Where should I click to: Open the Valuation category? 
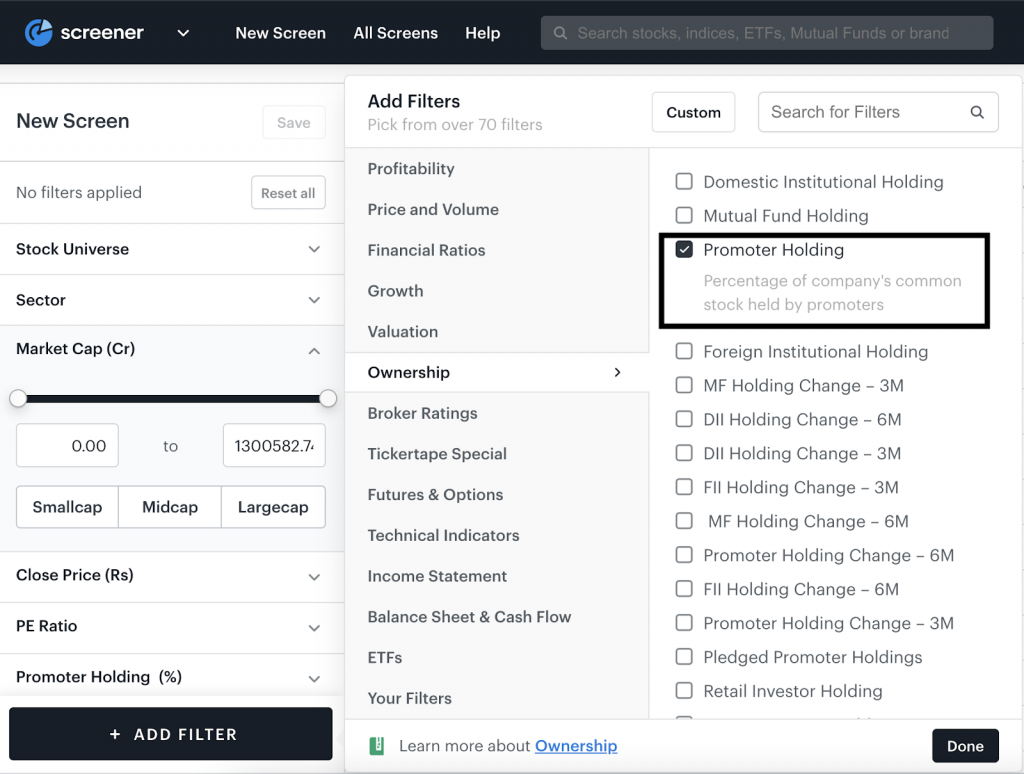(x=496, y=331)
